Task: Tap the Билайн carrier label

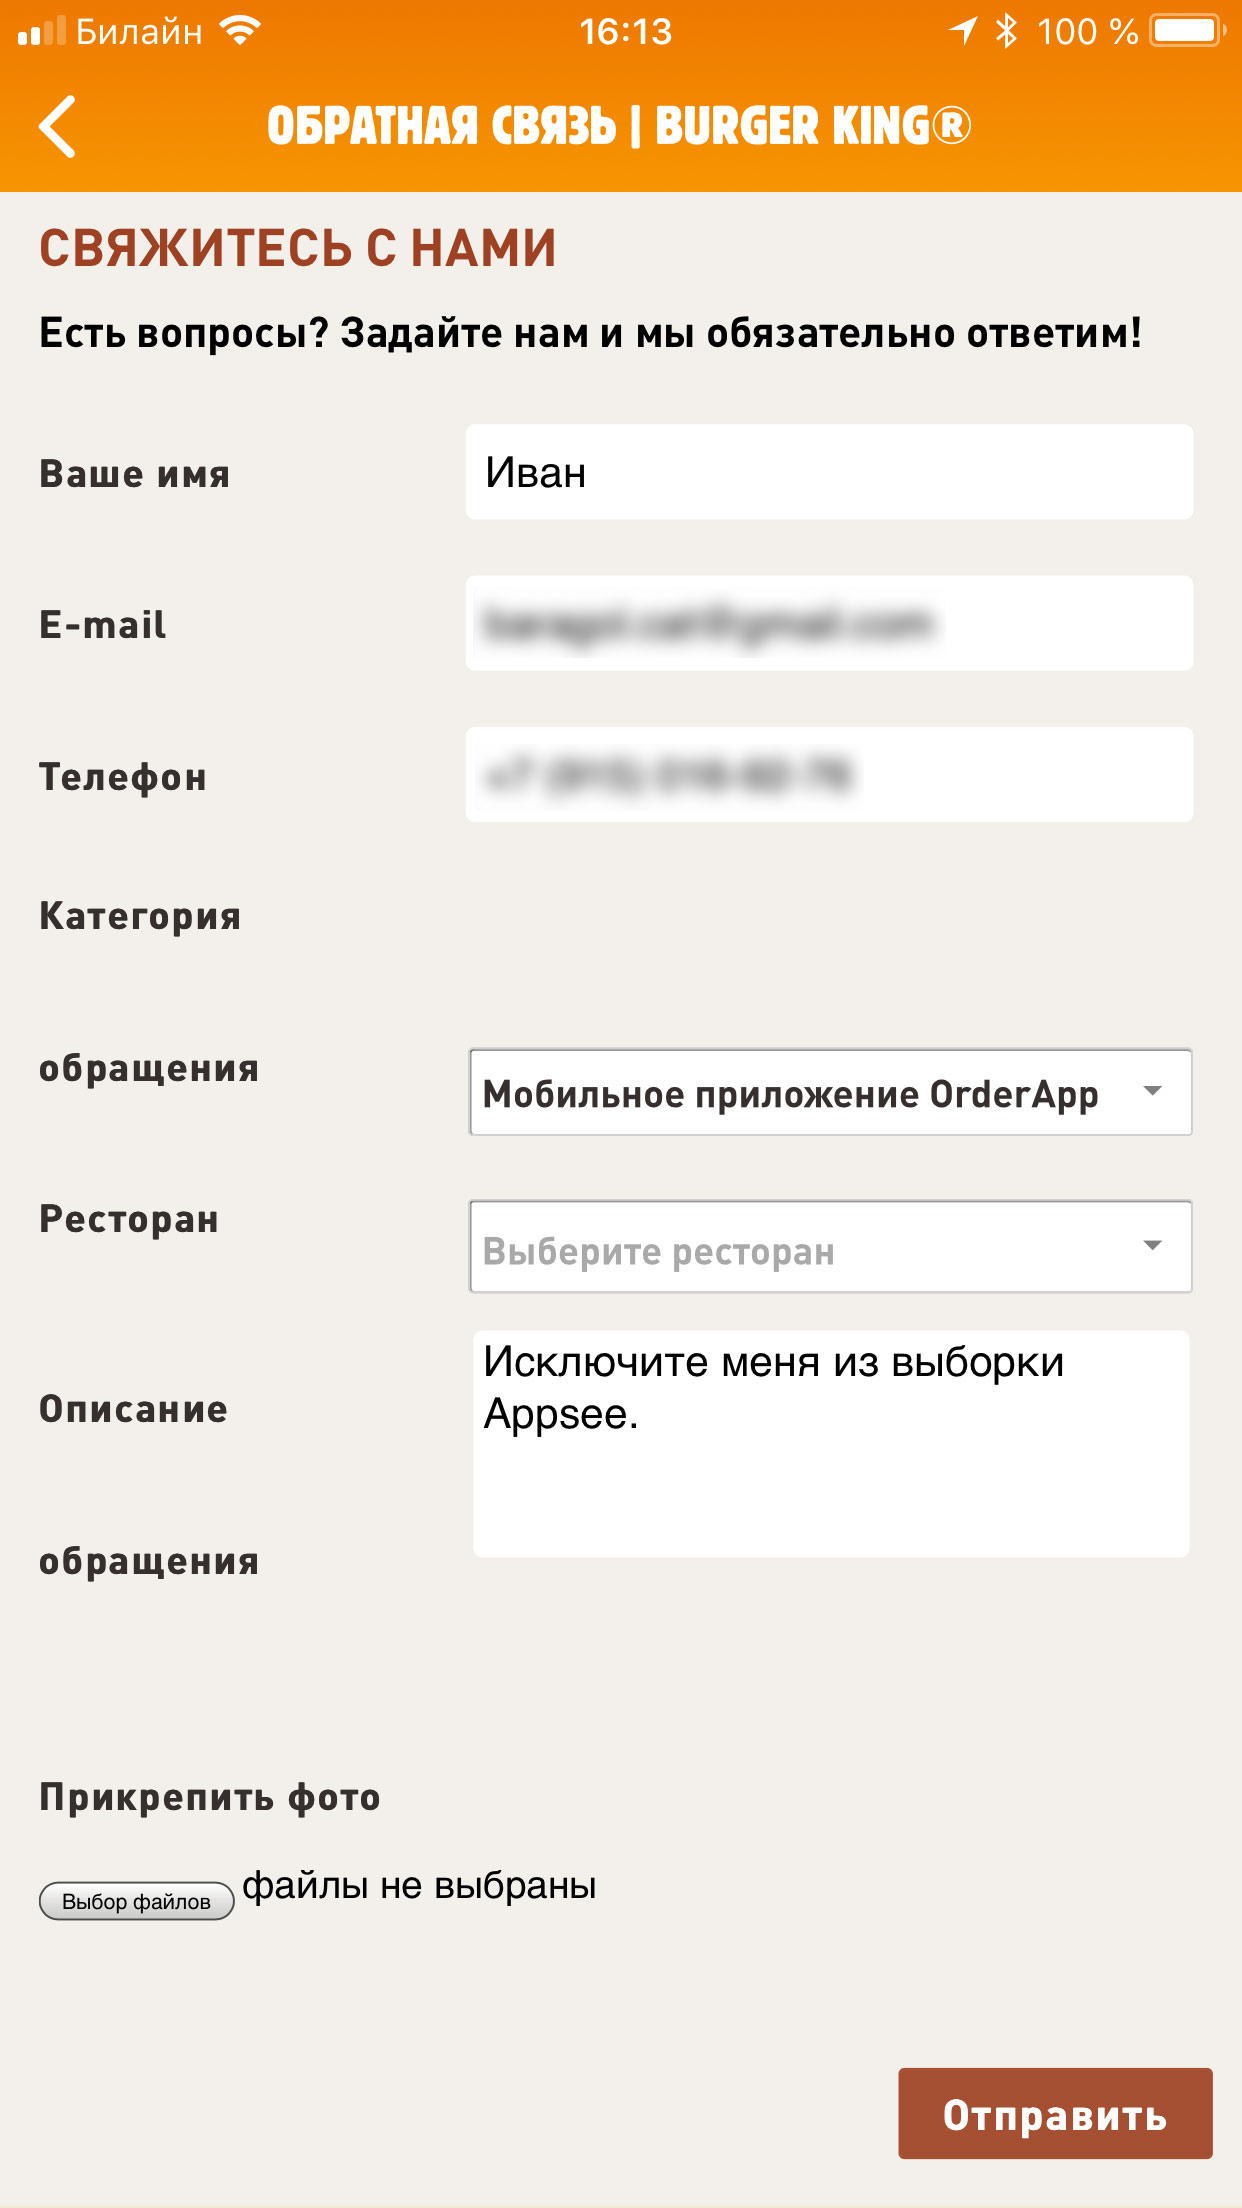Action: pos(135,31)
